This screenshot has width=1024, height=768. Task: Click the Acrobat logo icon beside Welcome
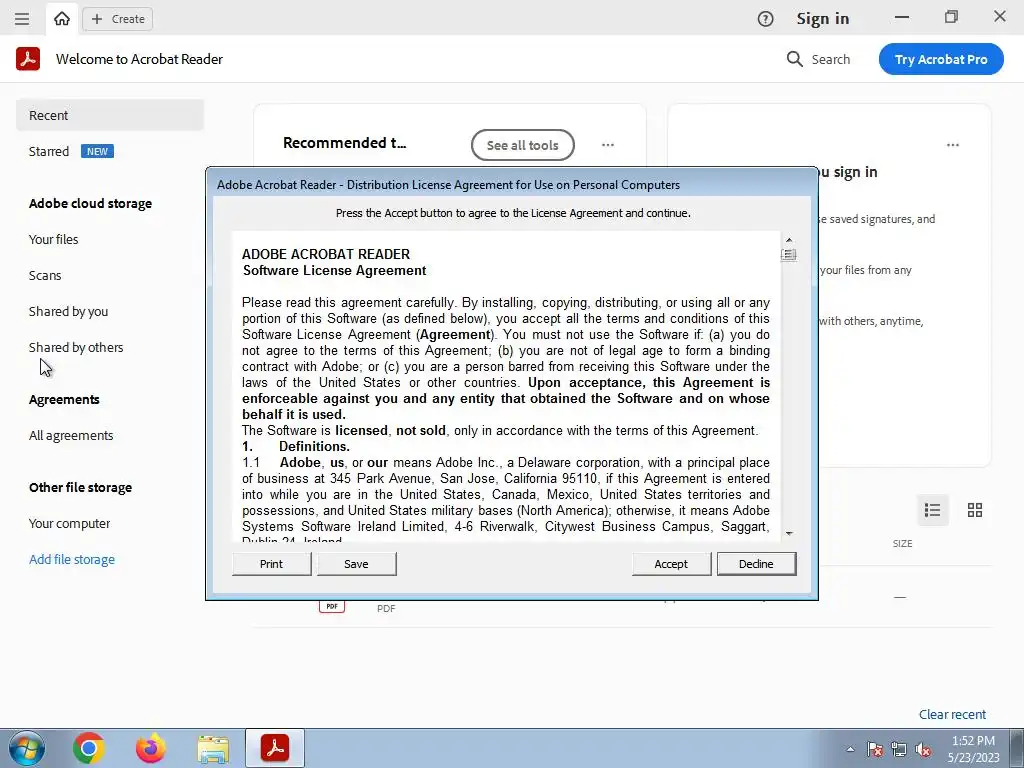tap(28, 59)
